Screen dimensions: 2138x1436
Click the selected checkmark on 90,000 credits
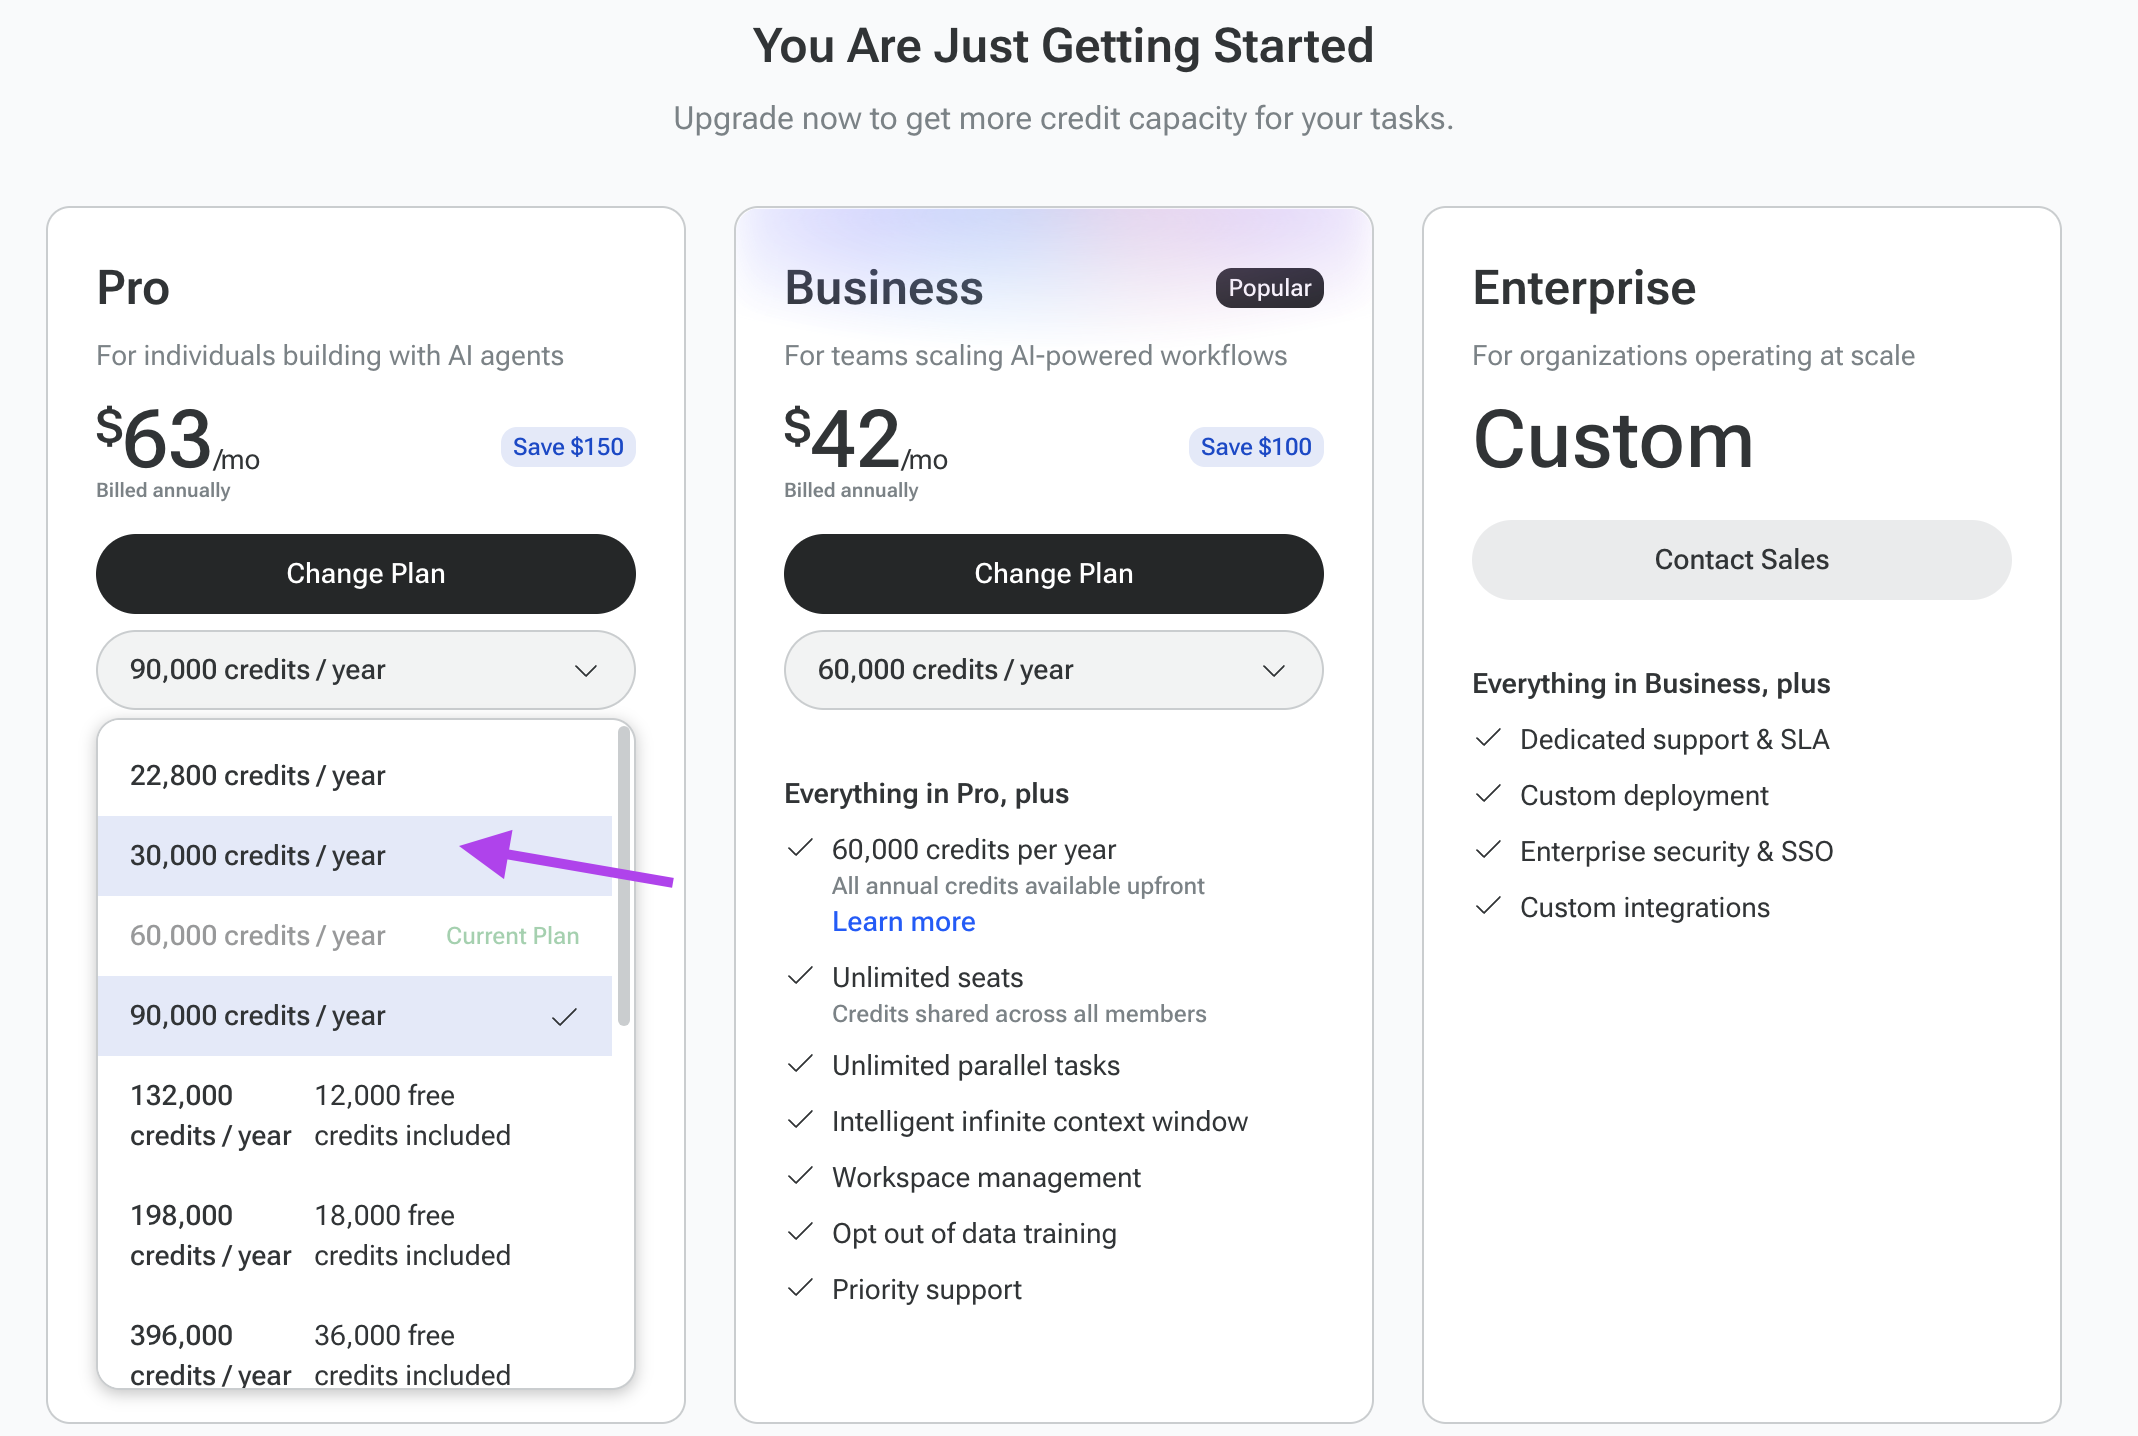click(x=564, y=1017)
